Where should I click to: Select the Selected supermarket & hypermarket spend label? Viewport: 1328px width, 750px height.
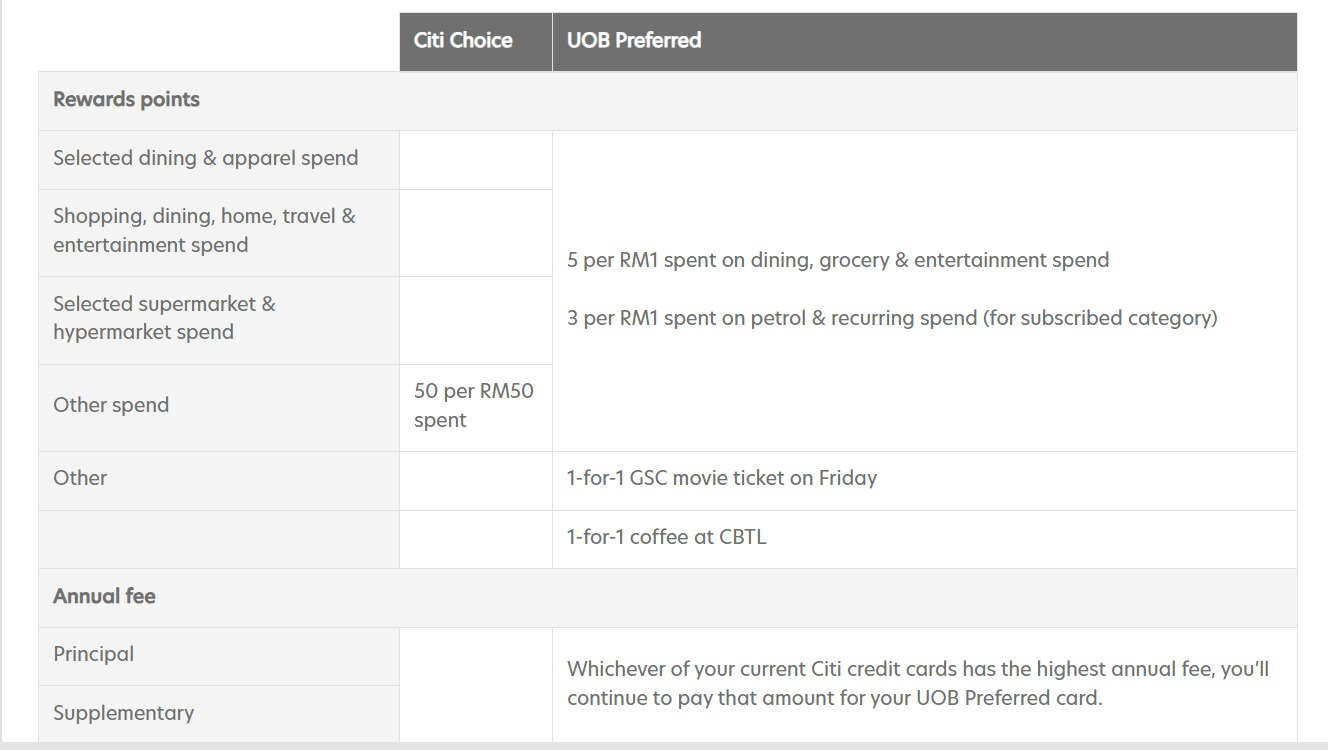click(164, 318)
